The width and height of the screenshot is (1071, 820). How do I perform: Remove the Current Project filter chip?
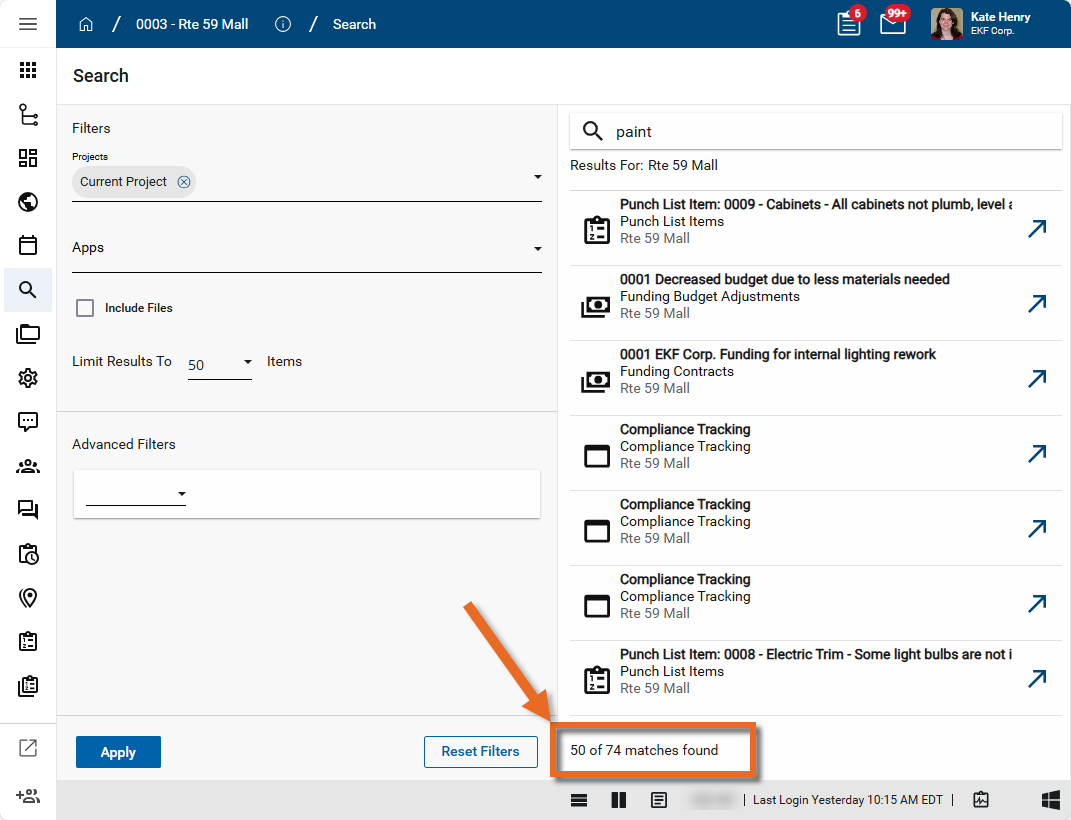click(184, 182)
